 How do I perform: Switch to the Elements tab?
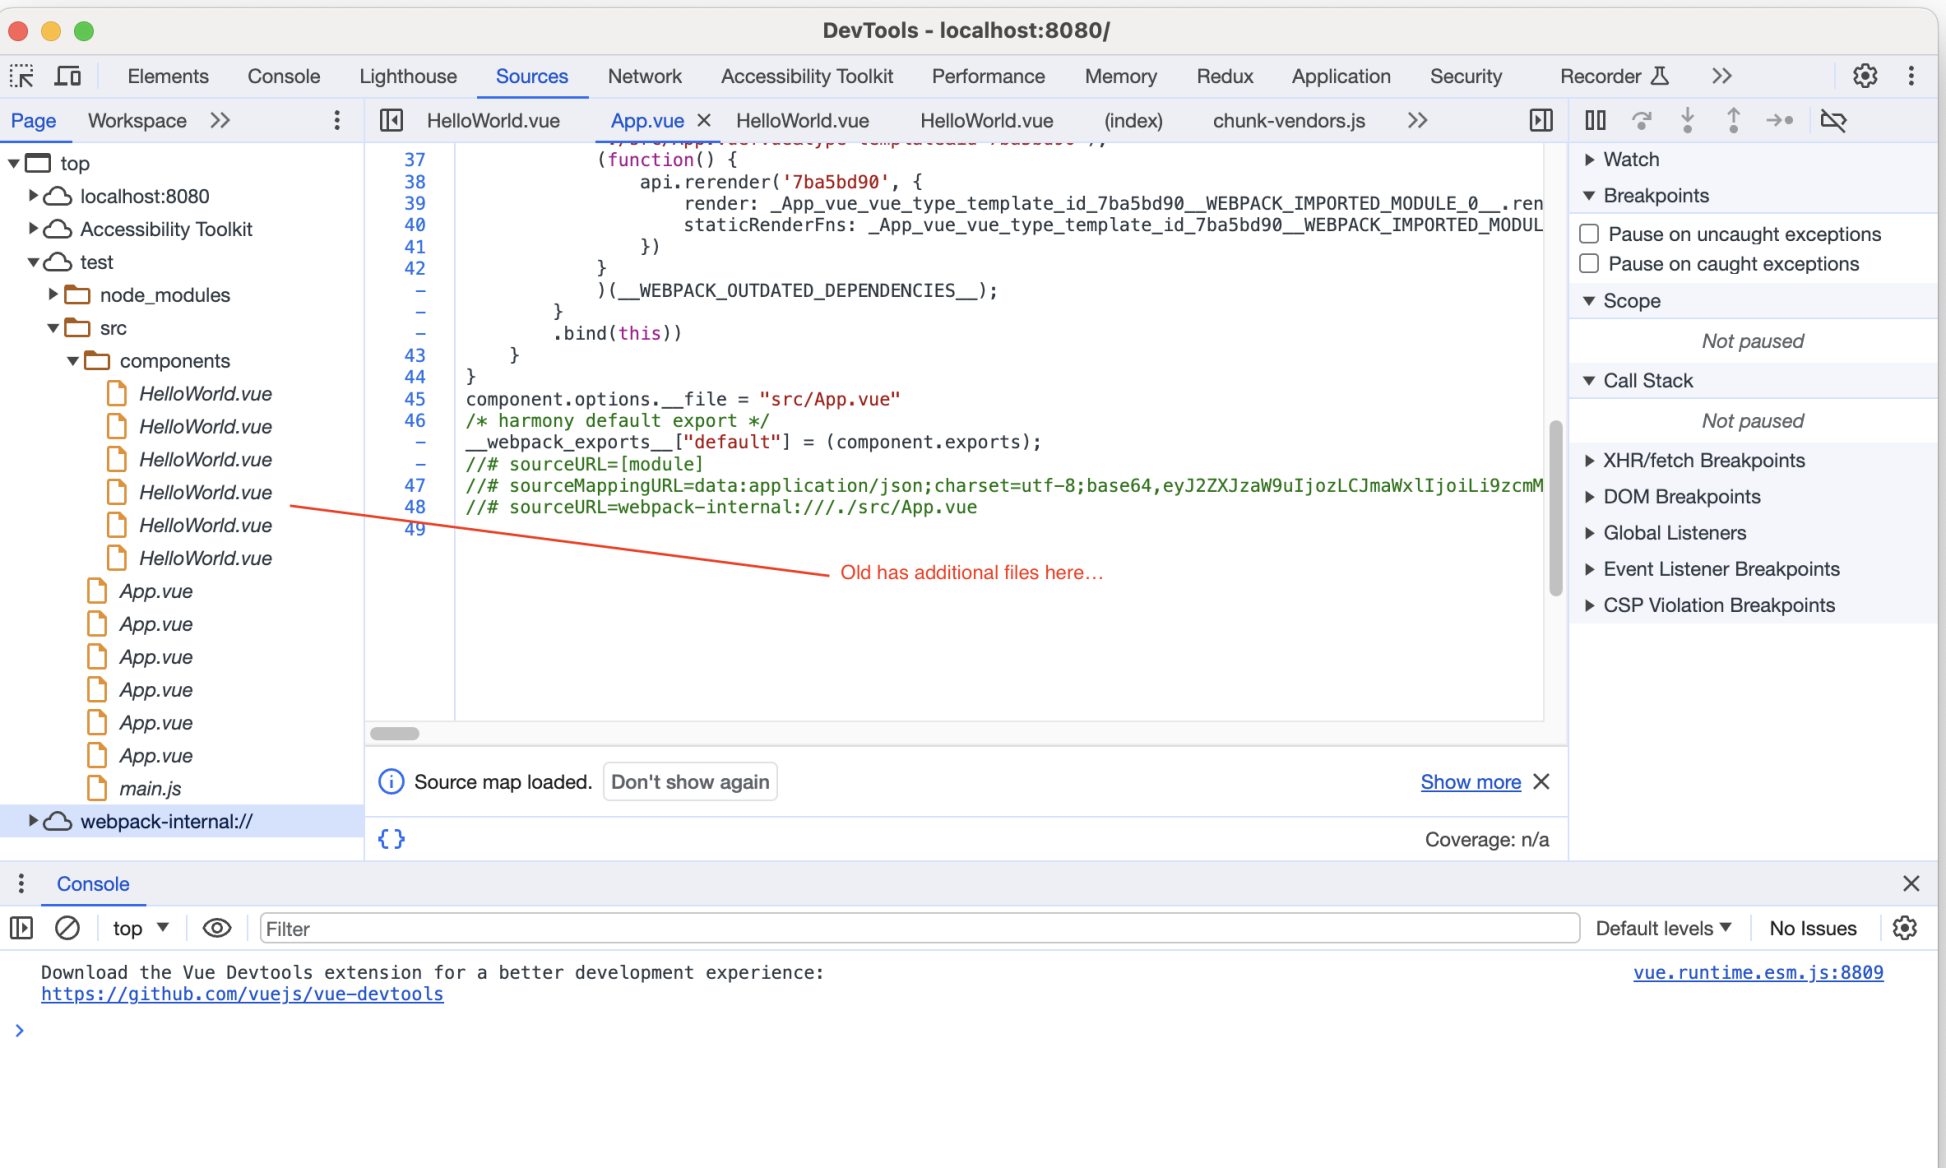pos(168,76)
